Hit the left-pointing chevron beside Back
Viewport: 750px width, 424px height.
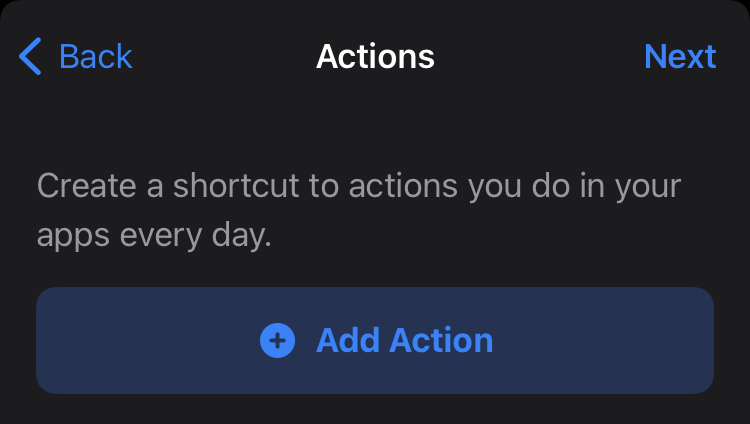point(30,57)
